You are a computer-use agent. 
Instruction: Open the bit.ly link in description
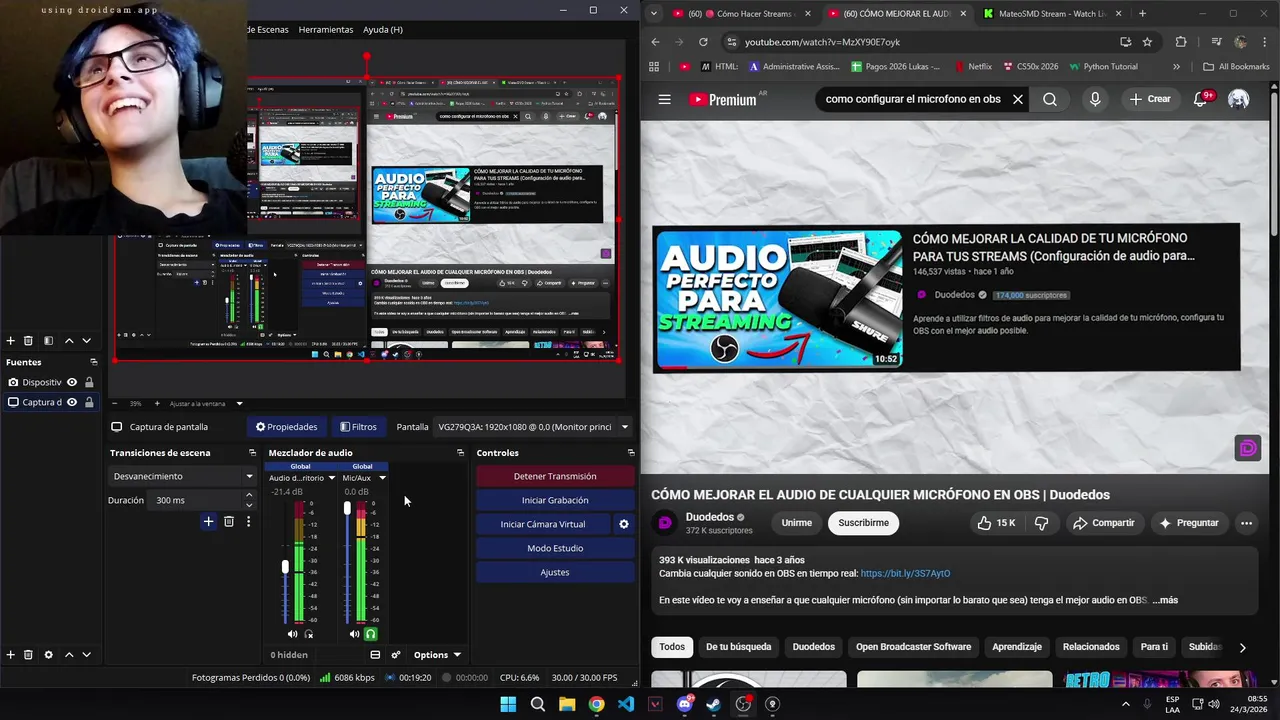click(905, 574)
